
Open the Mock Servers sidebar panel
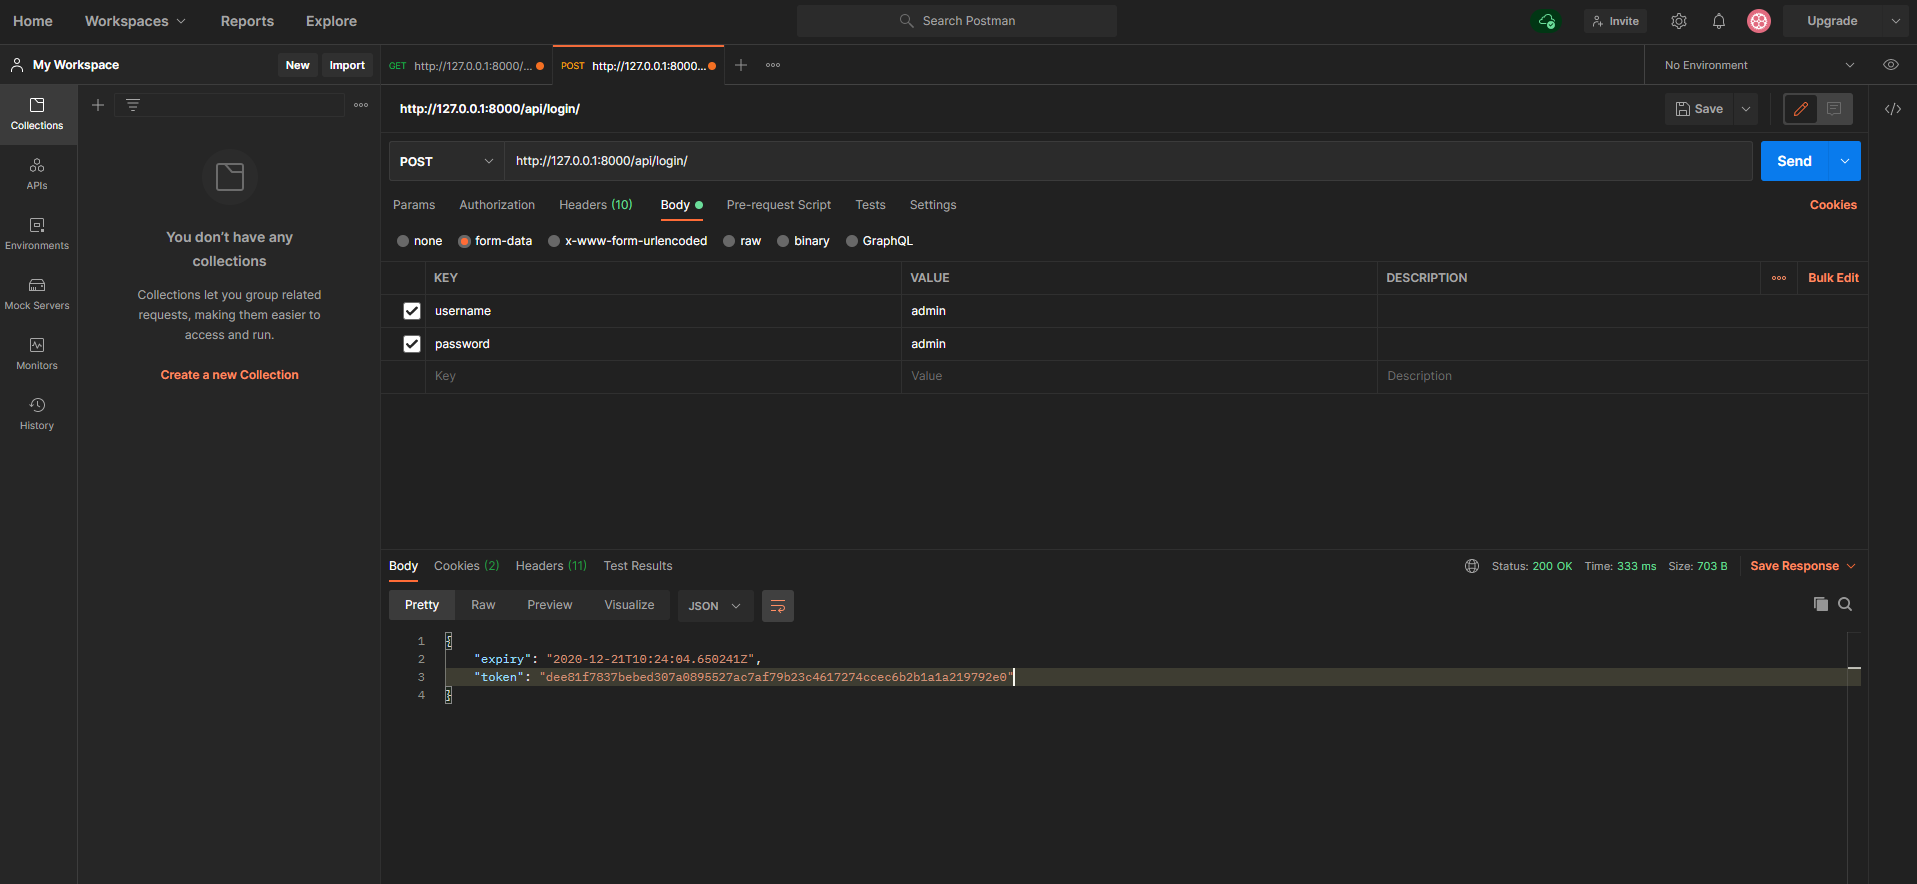point(37,294)
